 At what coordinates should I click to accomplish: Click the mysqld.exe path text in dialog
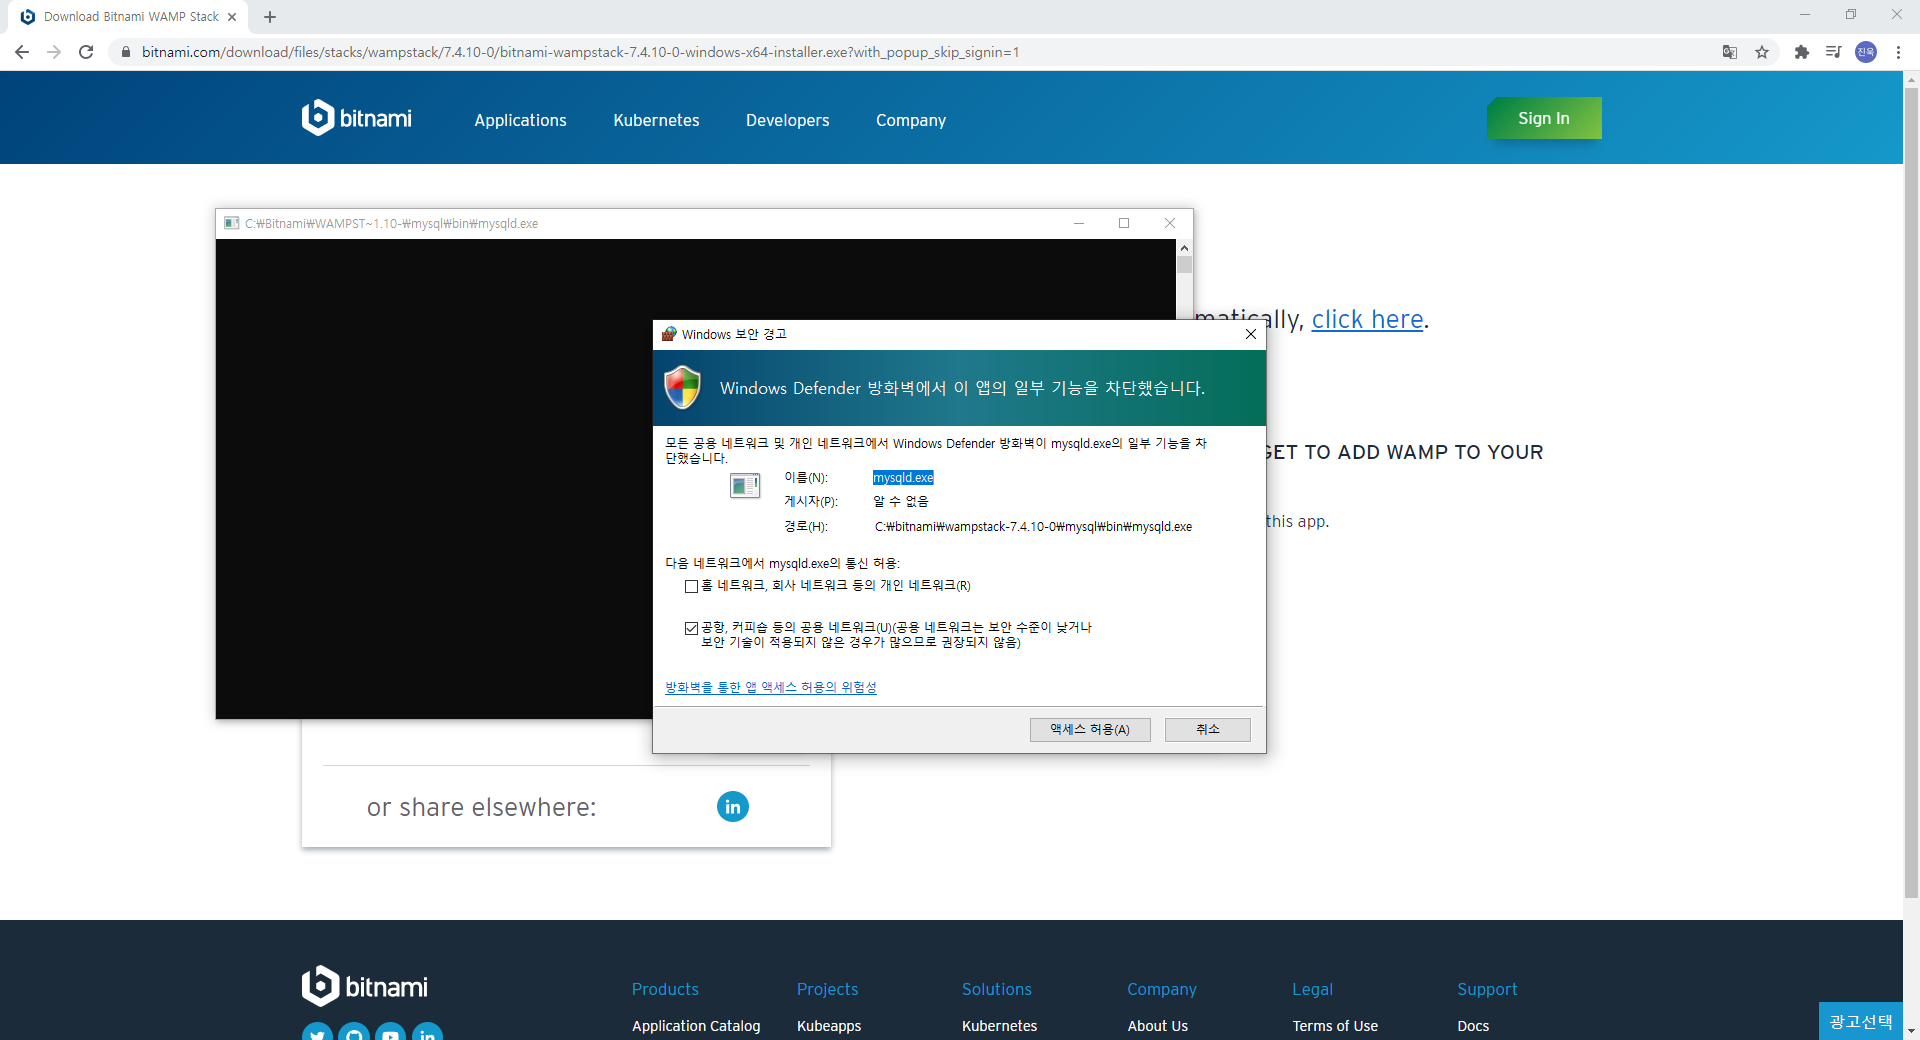point(1033,527)
